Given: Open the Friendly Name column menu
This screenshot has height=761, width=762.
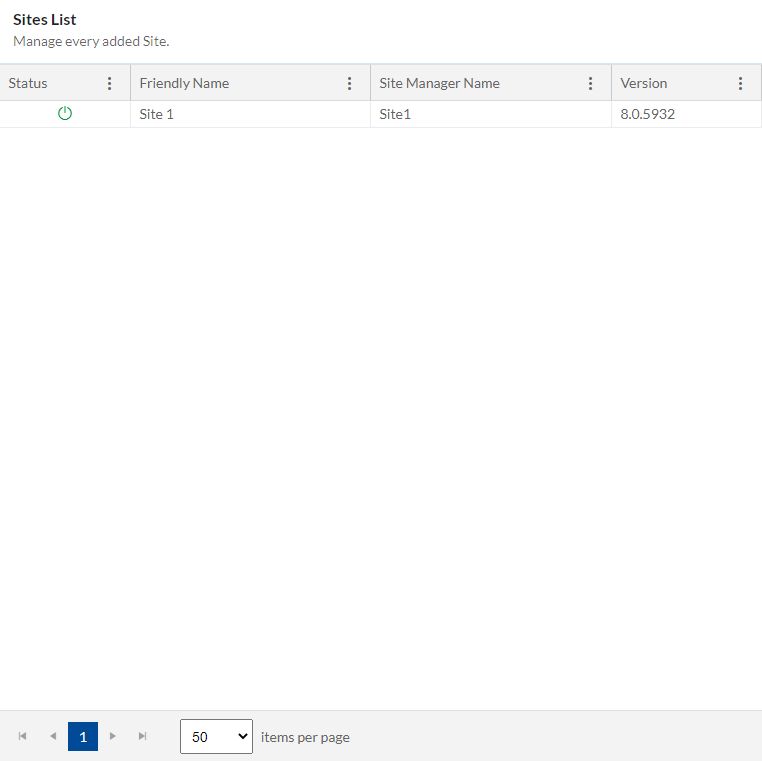Looking at the screenshot, I should 349,84.
